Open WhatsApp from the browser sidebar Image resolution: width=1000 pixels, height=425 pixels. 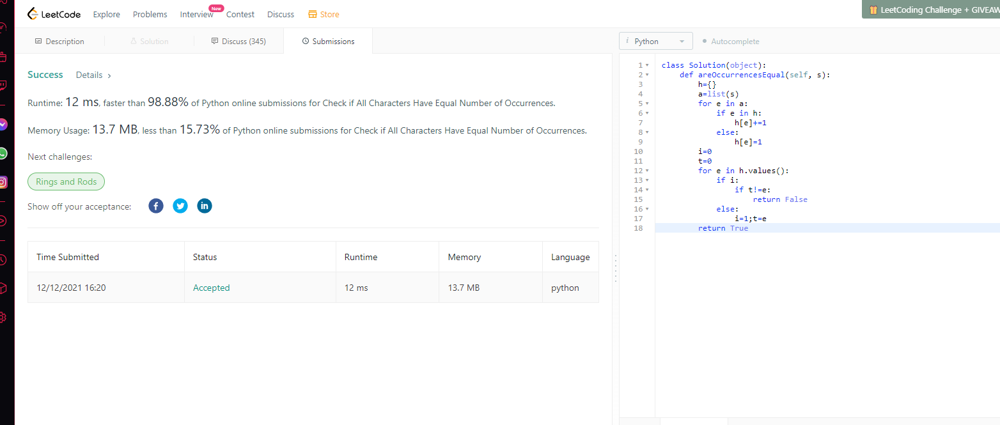click(x=4, y=154)
